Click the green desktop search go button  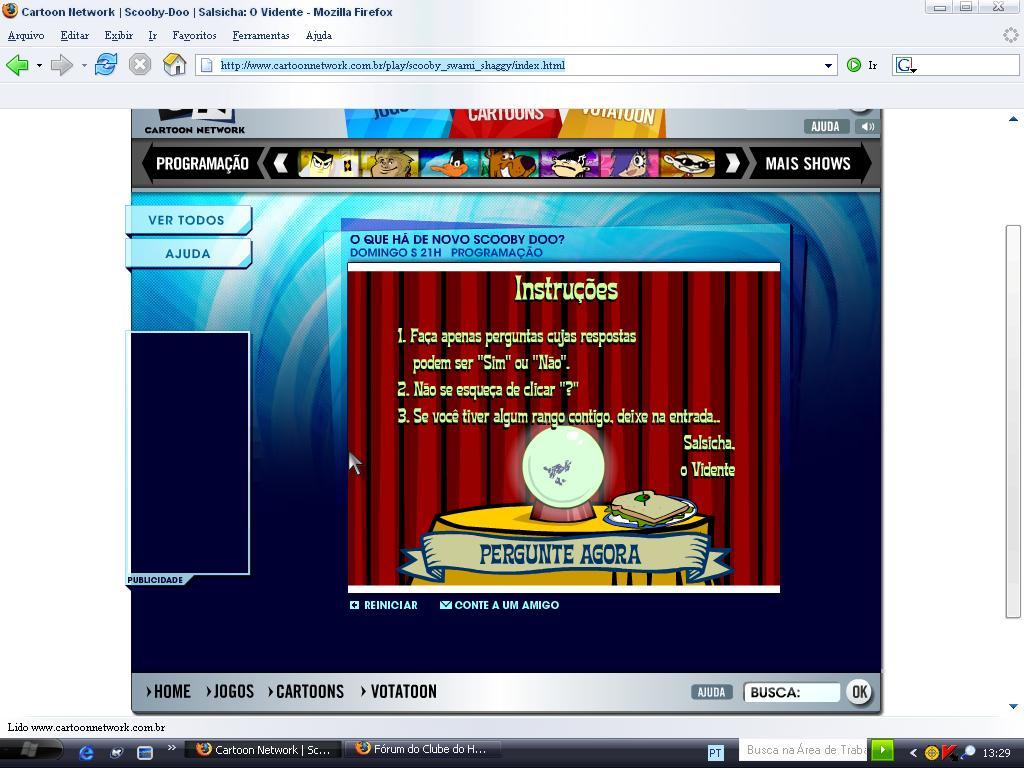pos(882,750)
